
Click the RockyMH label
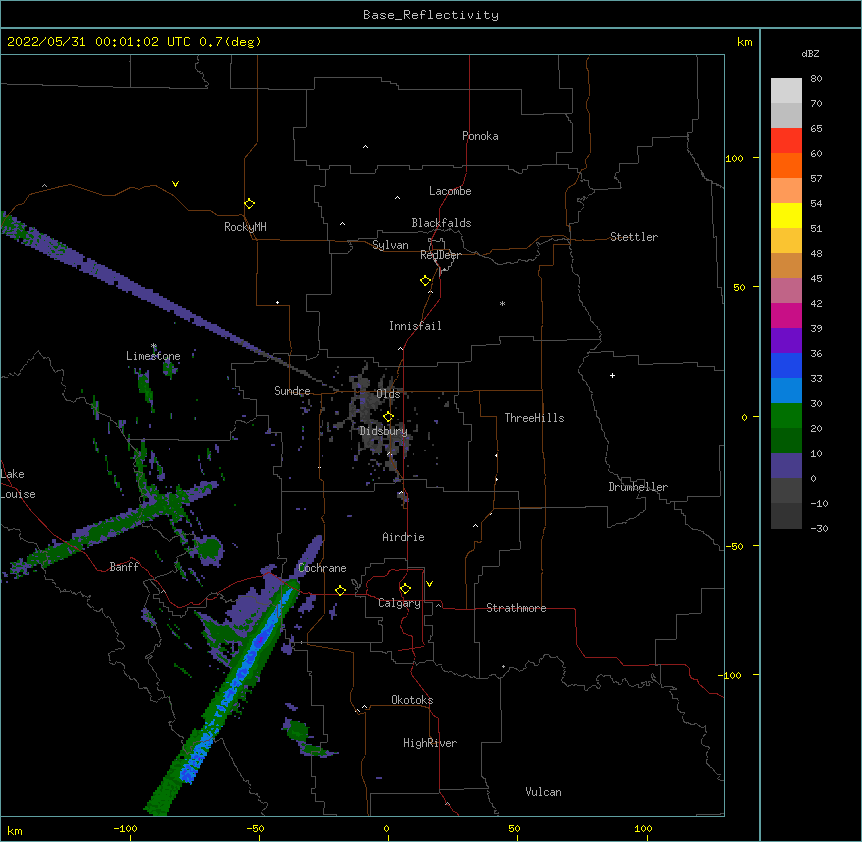coord(245,227)
